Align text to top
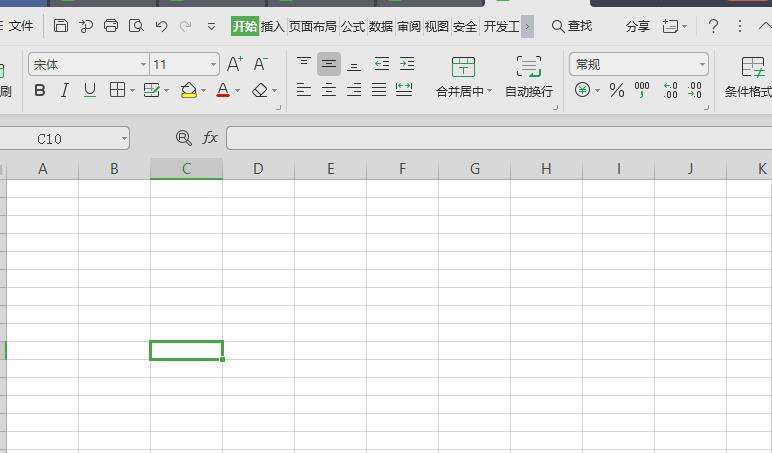 [304, 63]
